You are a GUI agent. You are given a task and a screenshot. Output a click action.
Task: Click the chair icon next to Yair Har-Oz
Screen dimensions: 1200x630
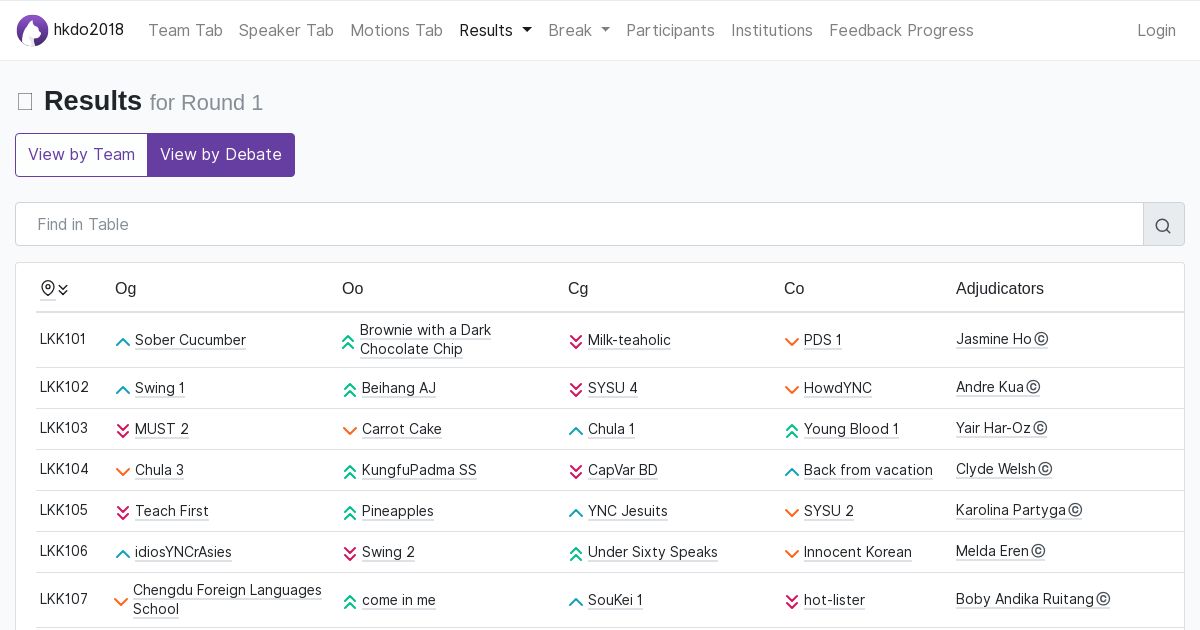click(x=1040, y=428)
